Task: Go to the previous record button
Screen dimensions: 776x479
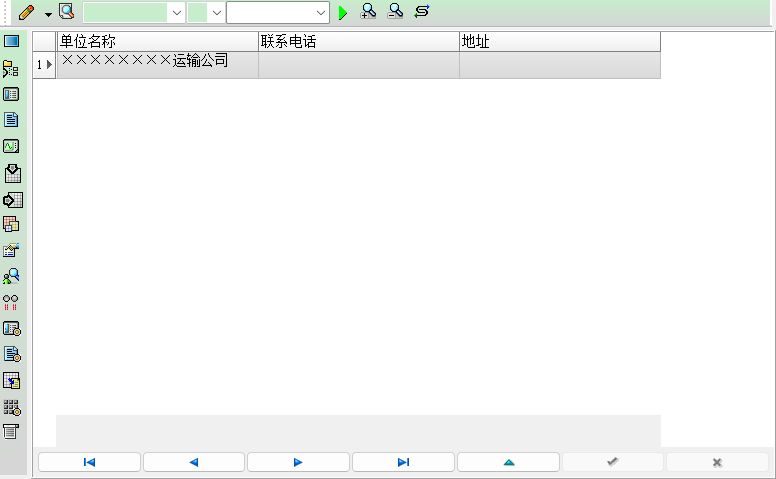Action: point(194,462)
